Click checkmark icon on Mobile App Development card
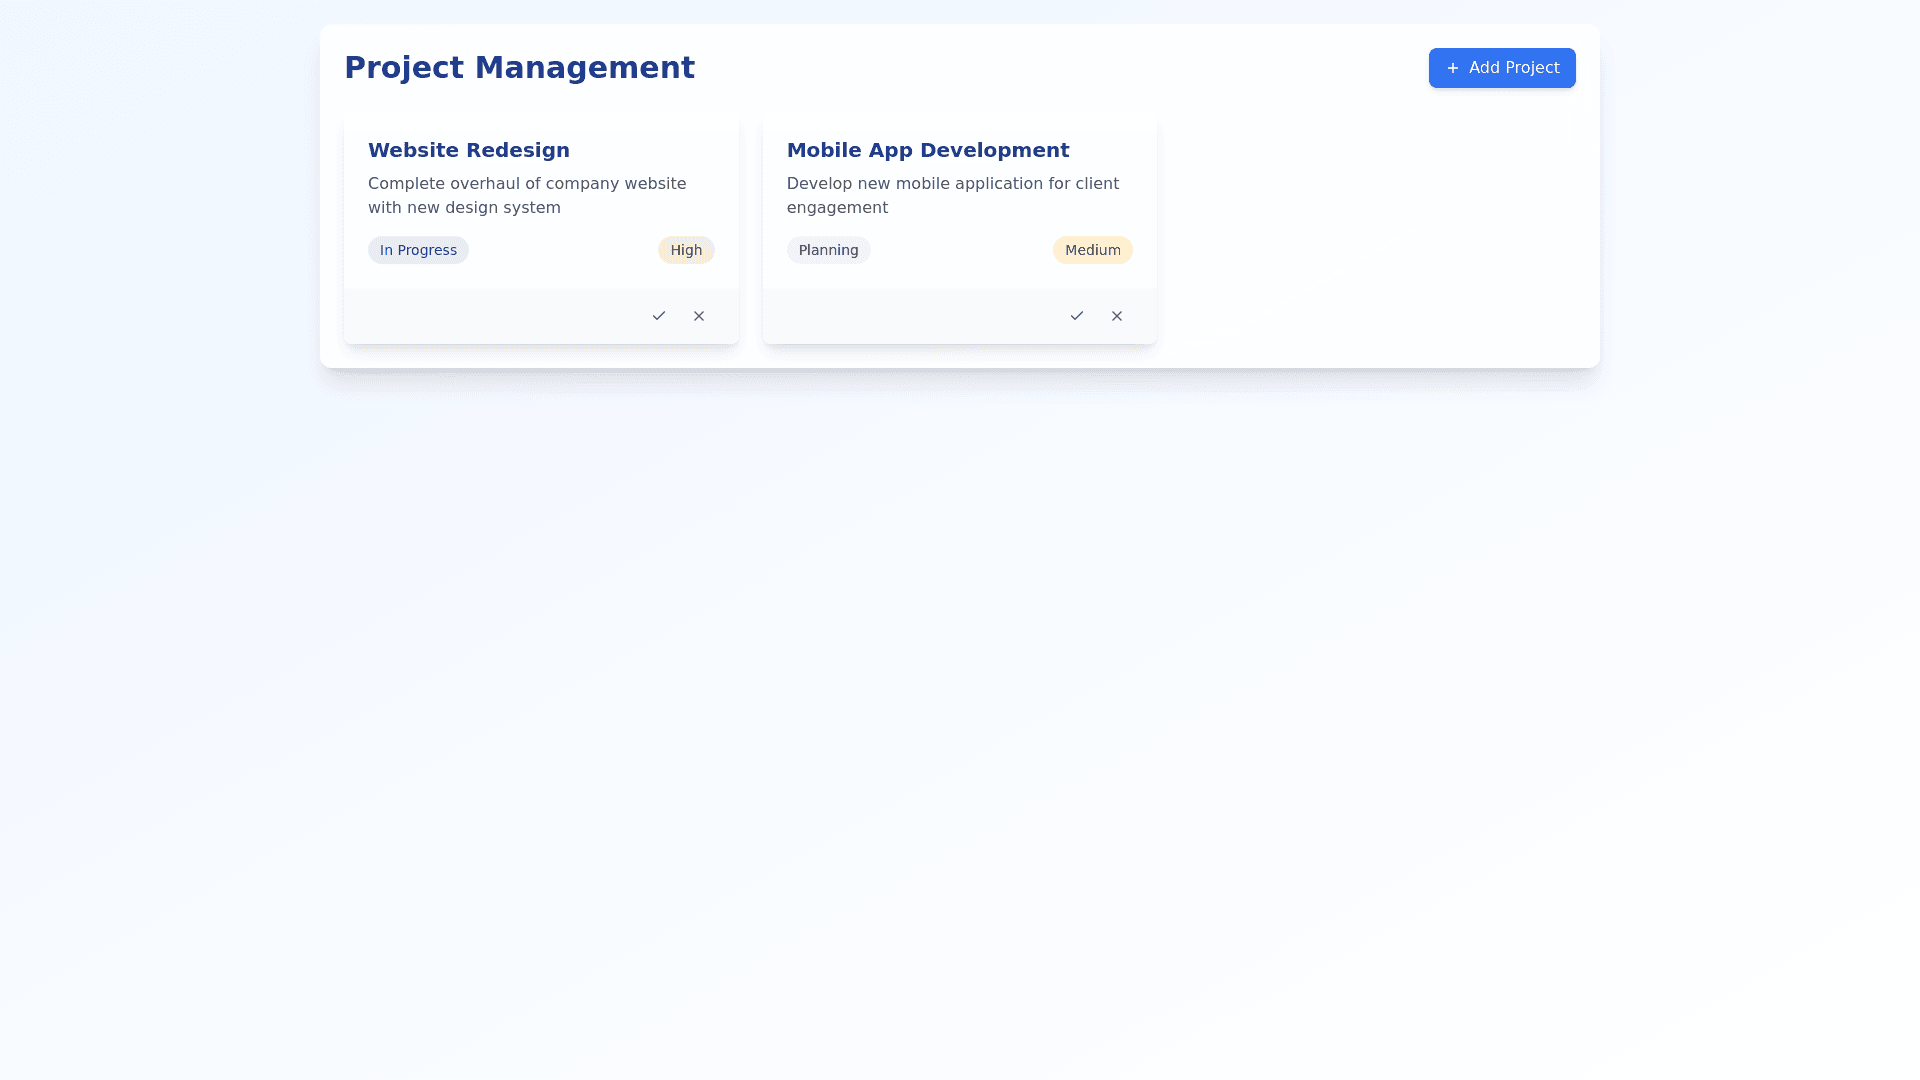This screenshot has width=1920, height=1080. (1077, 316)
